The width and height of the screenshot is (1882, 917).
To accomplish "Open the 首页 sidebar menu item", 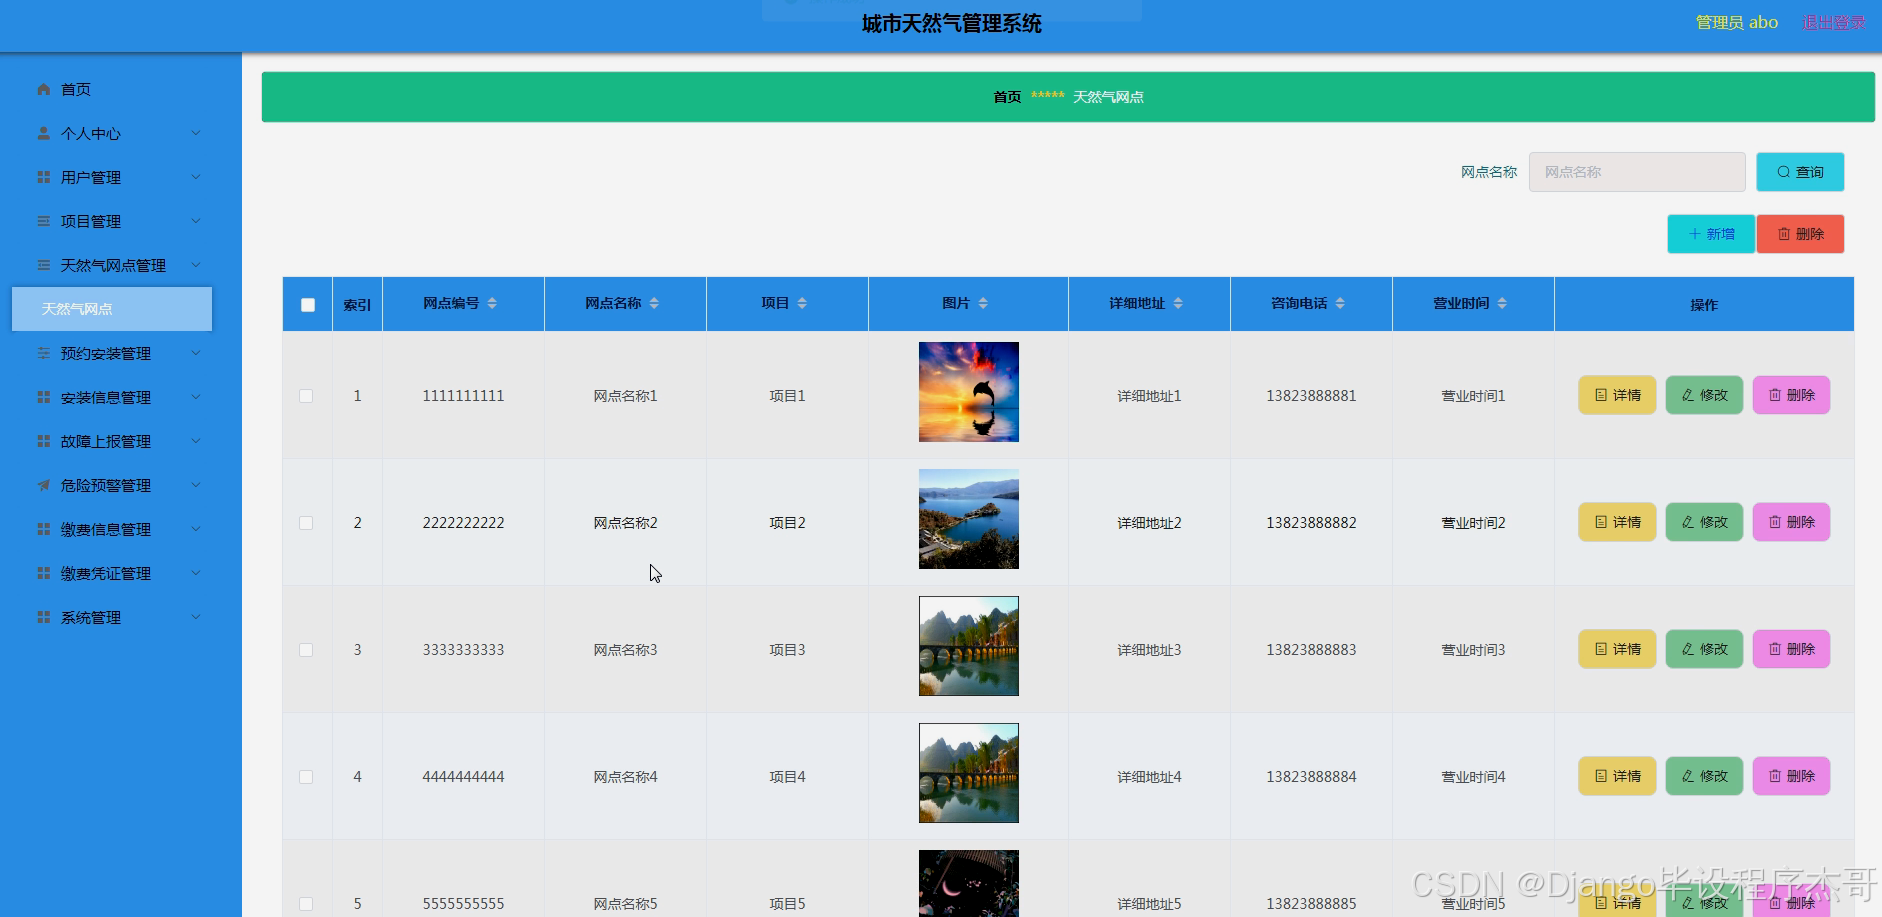I will [x=112, y=89].
